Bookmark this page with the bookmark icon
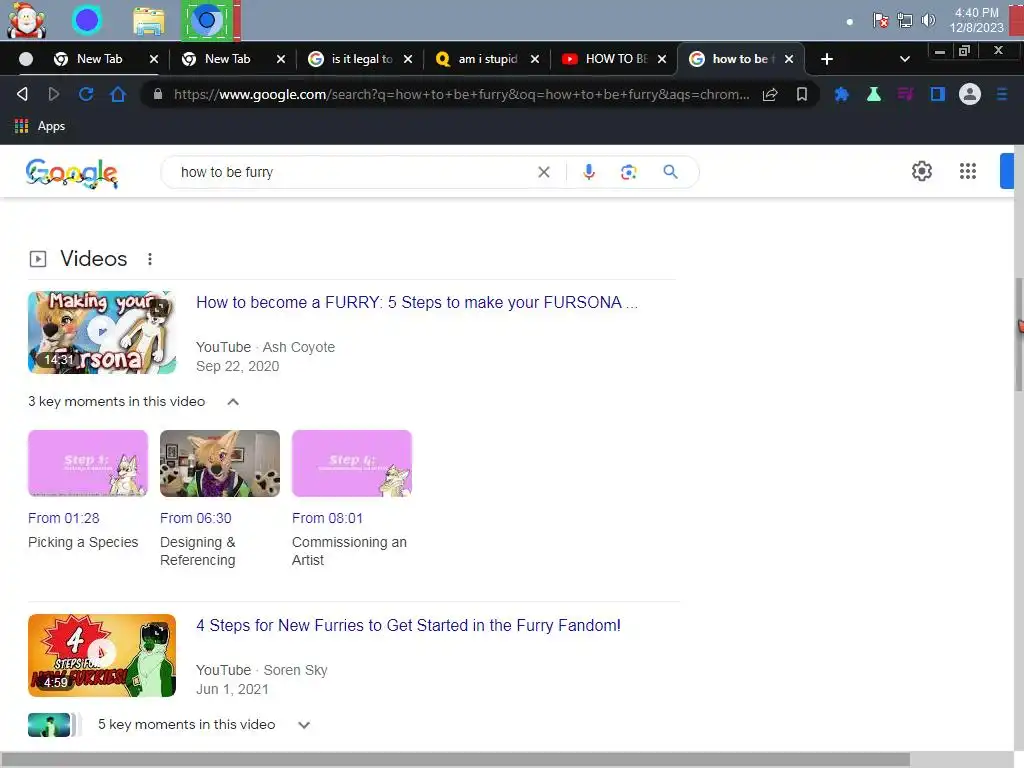The image size is (1024, 768). [802, 94]
